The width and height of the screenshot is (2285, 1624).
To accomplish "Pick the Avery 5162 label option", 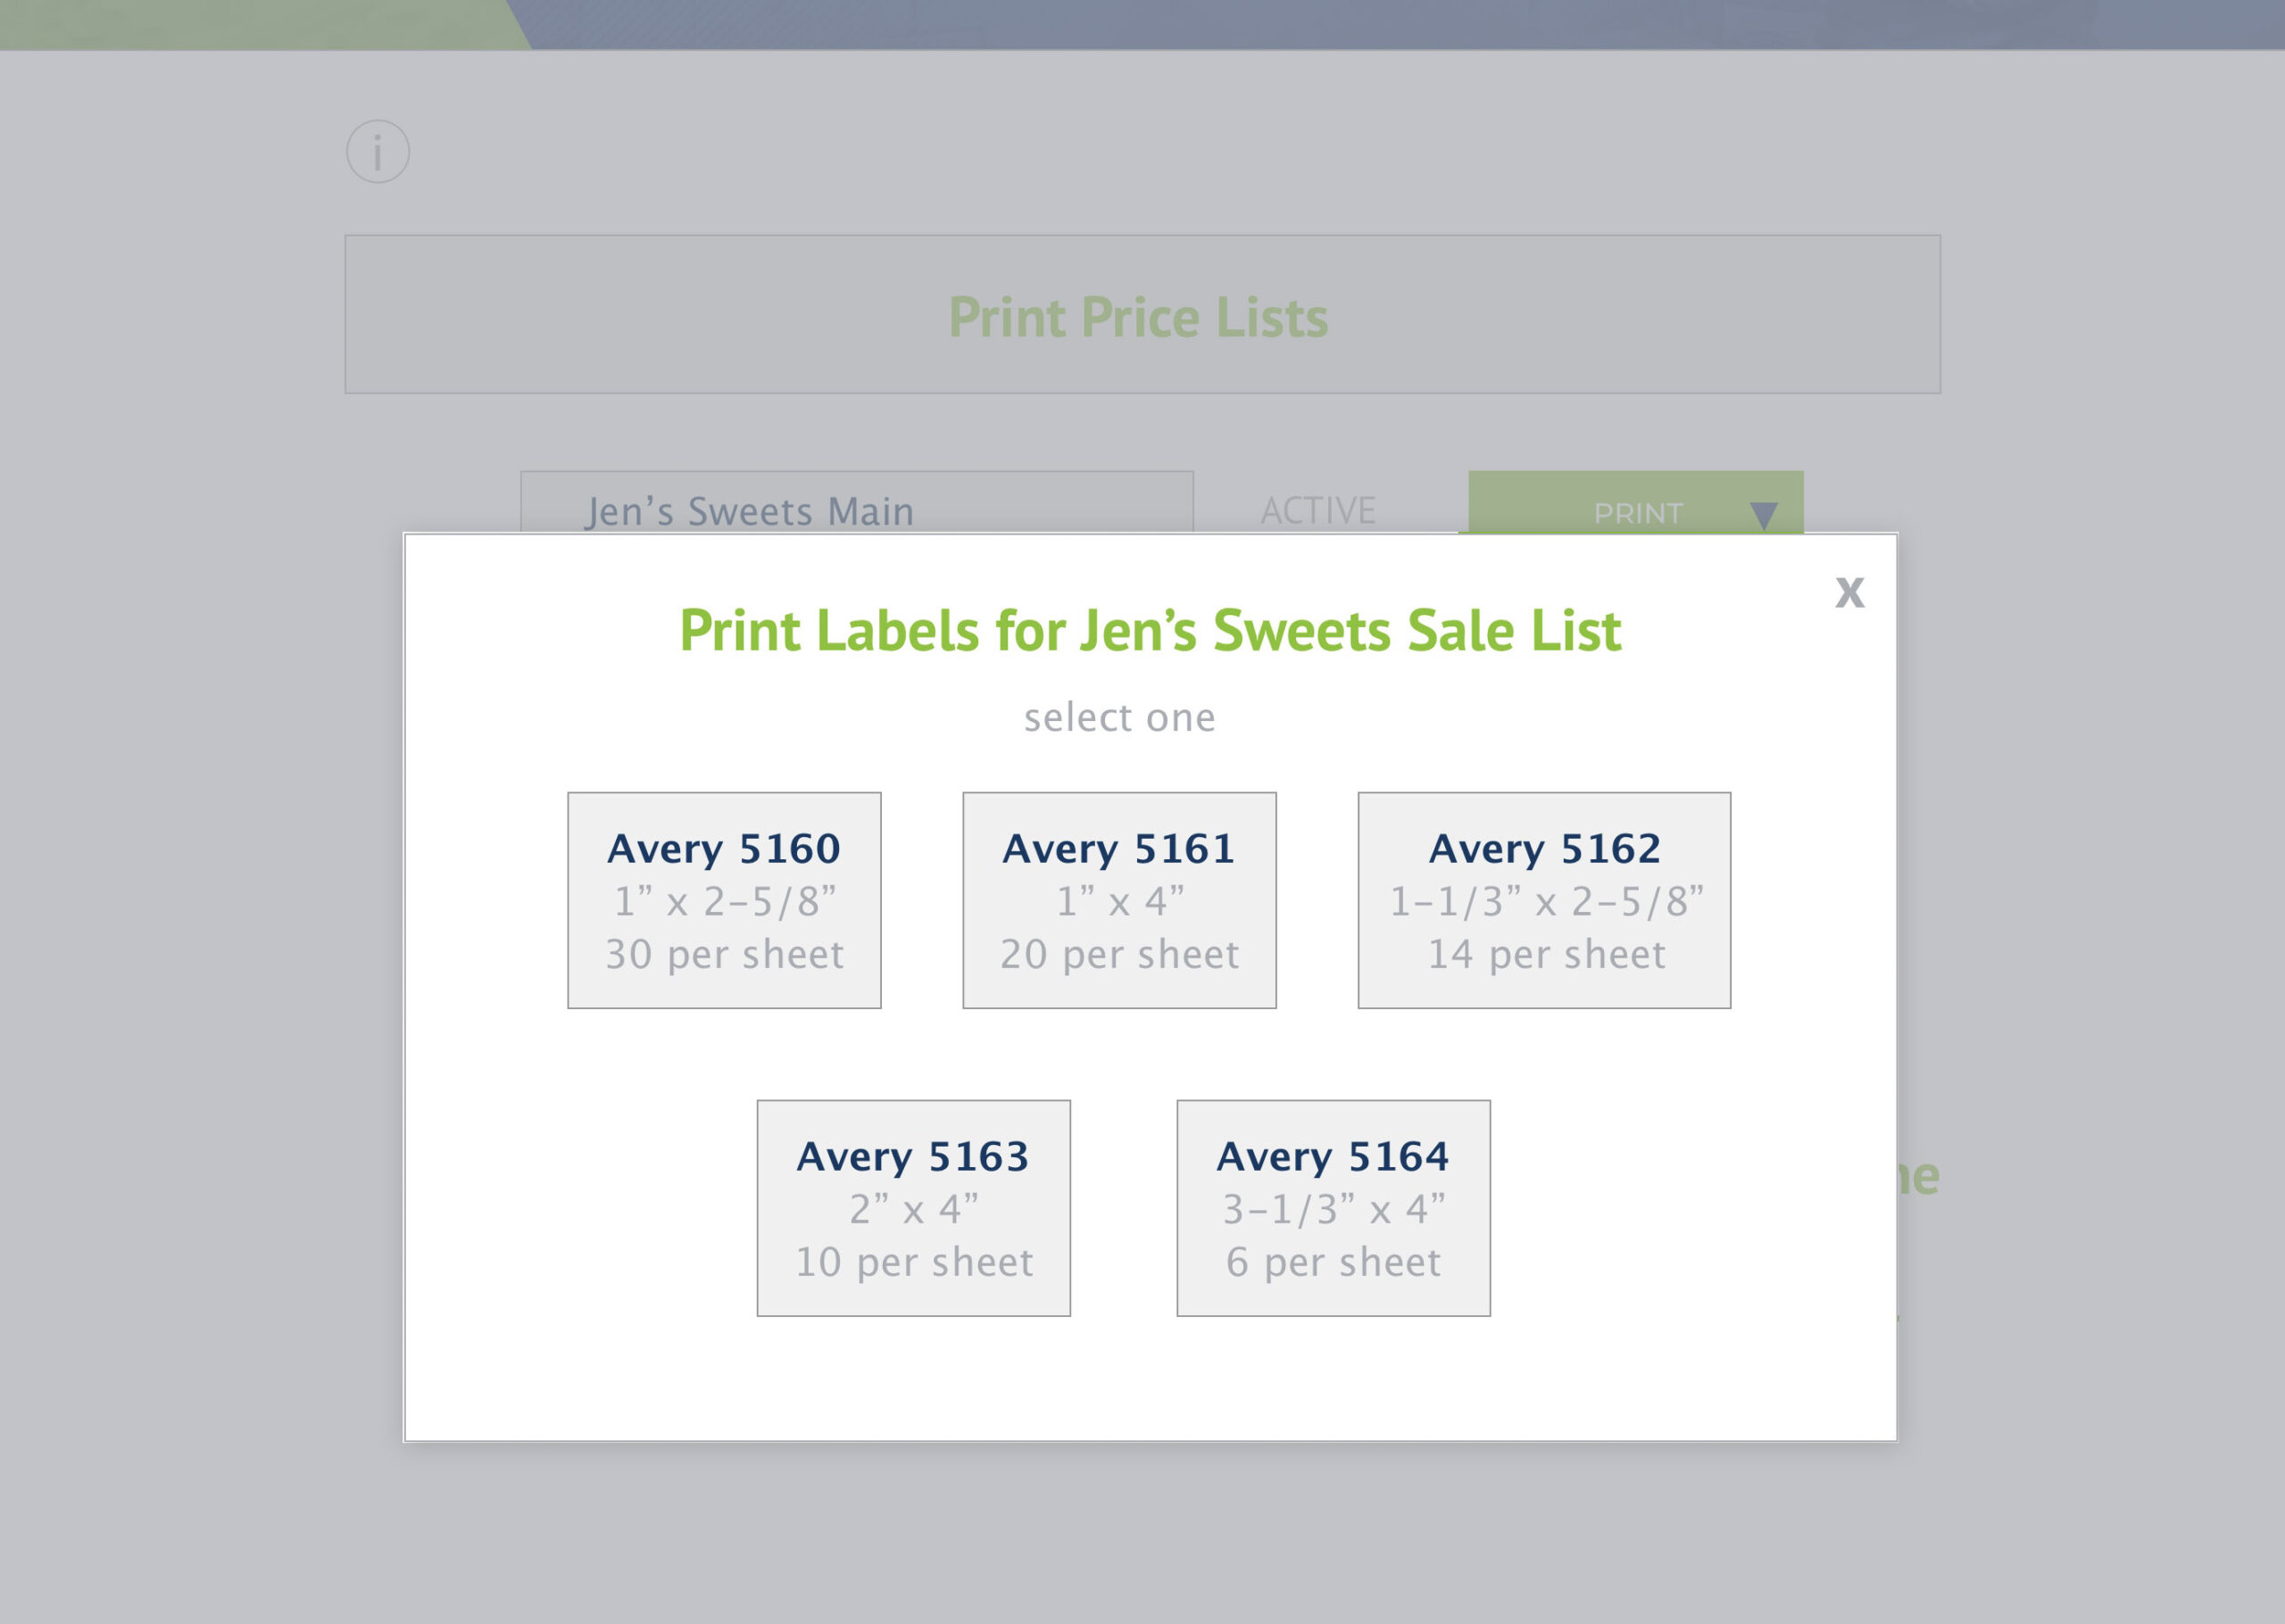I will (x=1544, y=900).
